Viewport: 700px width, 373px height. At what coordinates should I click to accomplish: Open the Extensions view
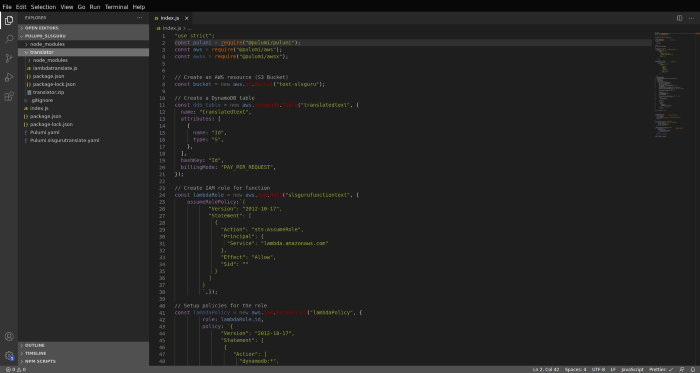8,96
